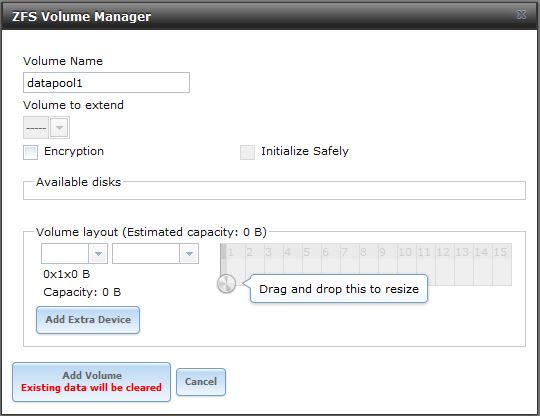Image resolution: width=540 pixels, height=416 pixels.
Task: Cancel the ZFS Volume Manager dialog
Action: 201,382
